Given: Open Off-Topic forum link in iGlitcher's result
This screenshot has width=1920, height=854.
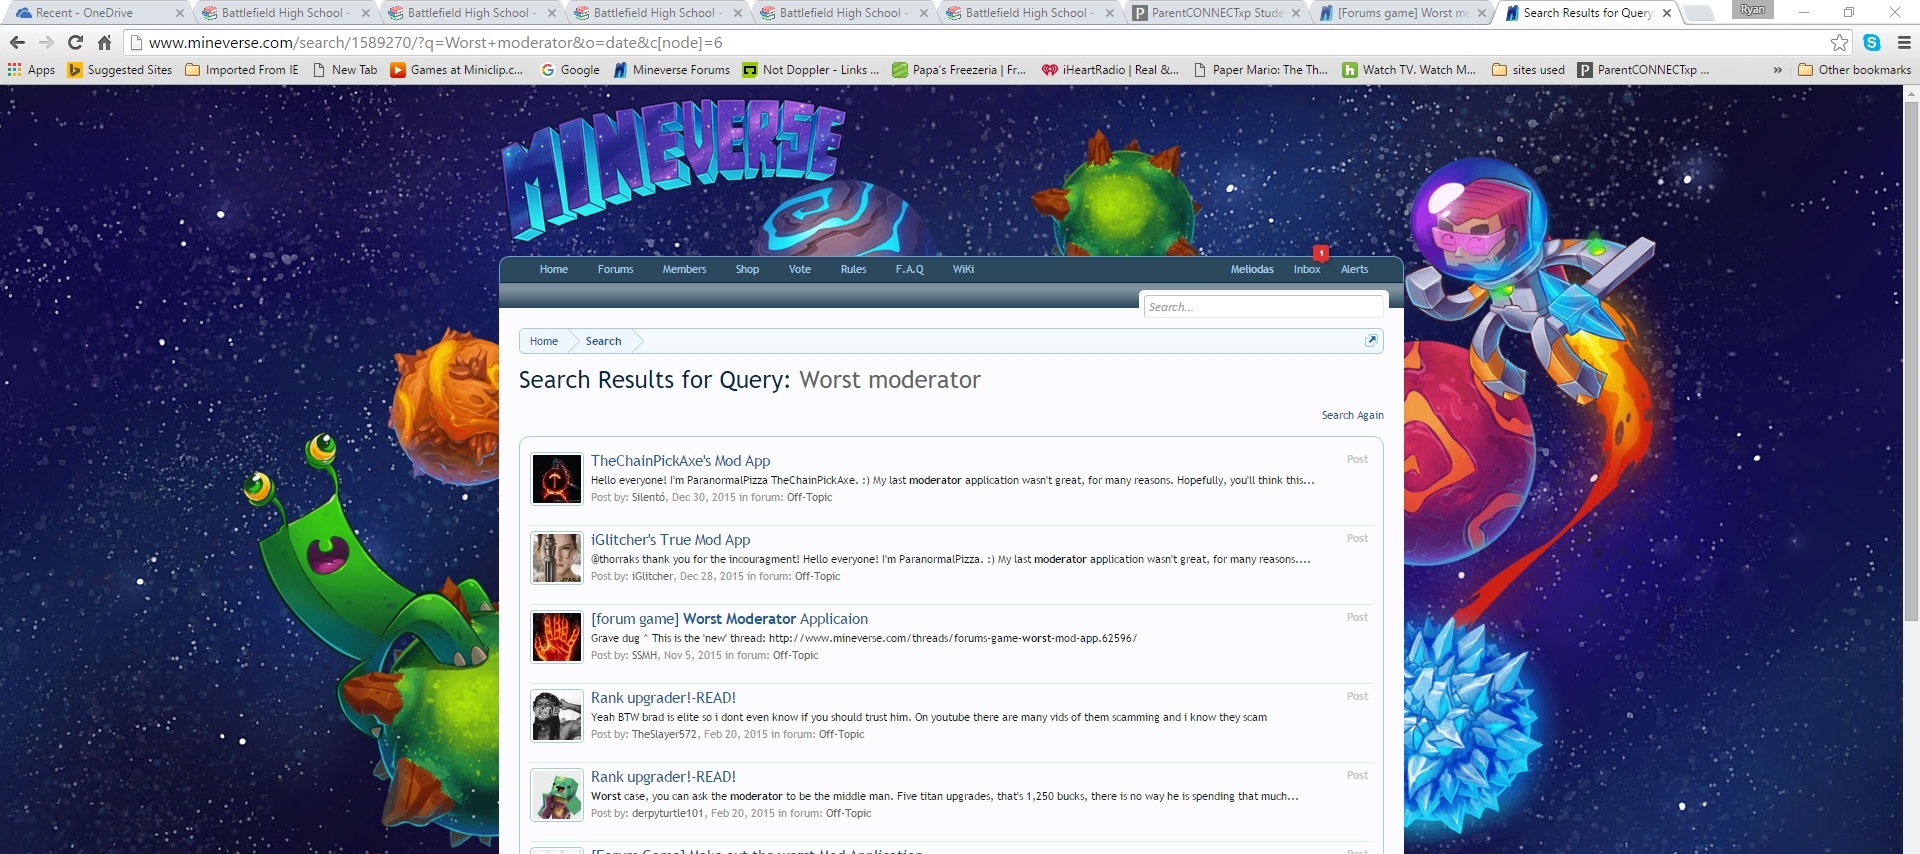Looking at the screenshot, I should coord(817,576).
